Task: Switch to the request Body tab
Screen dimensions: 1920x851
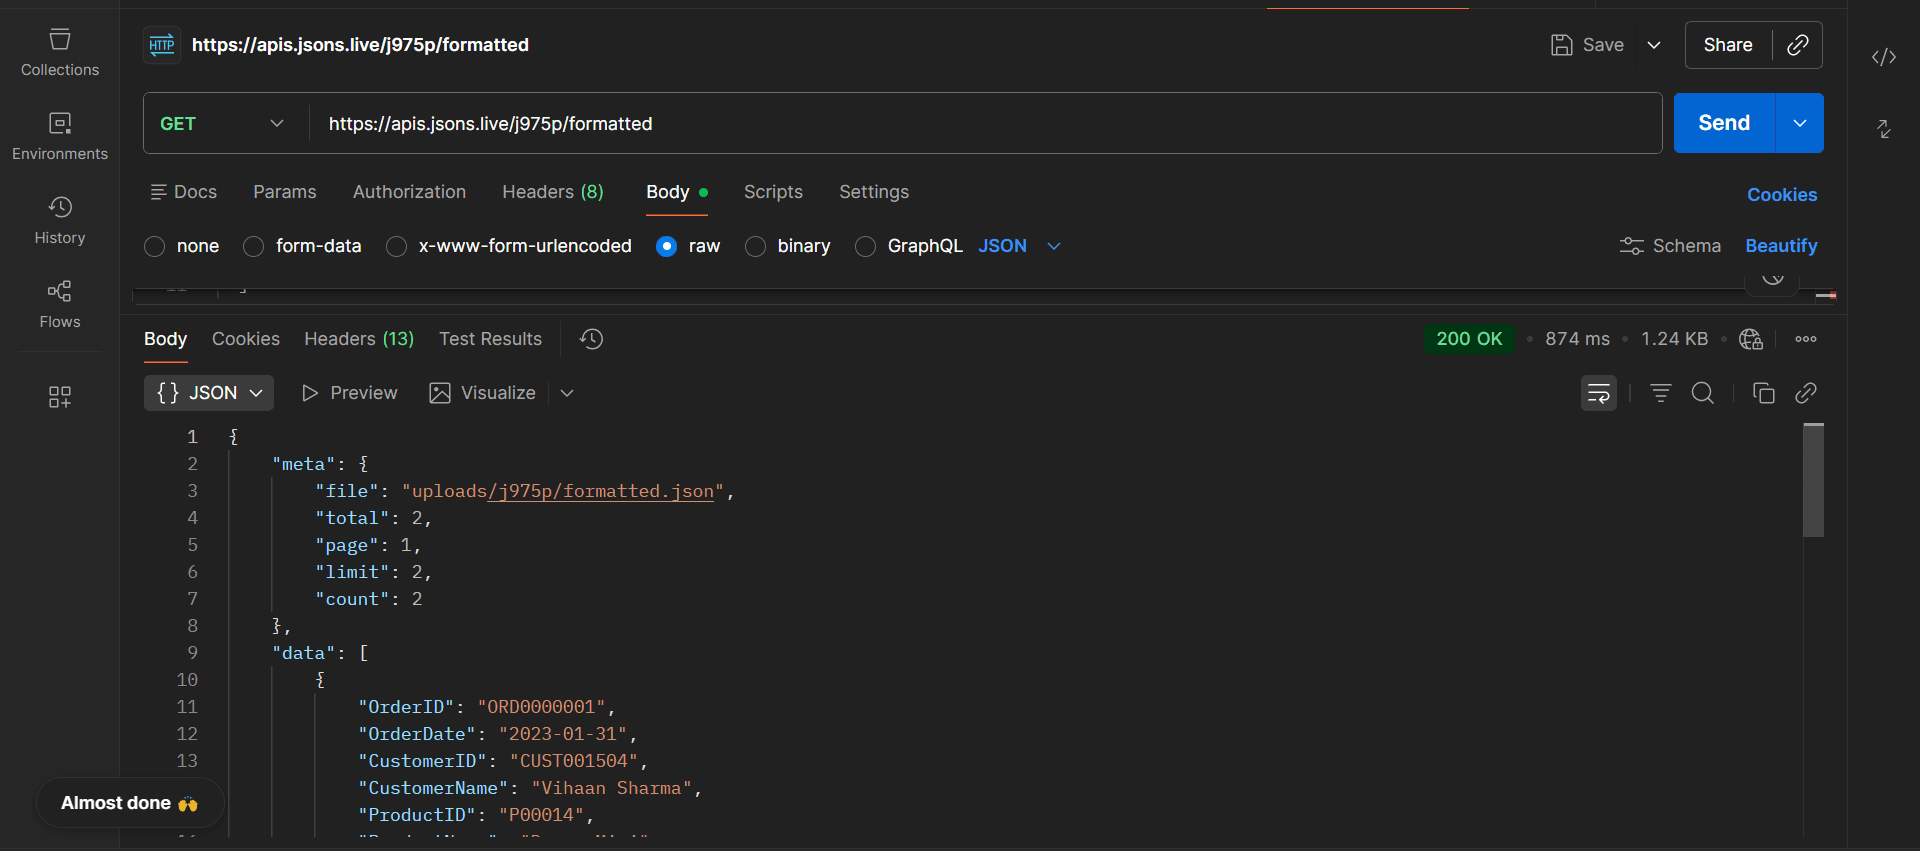Action: coord(677,192)
